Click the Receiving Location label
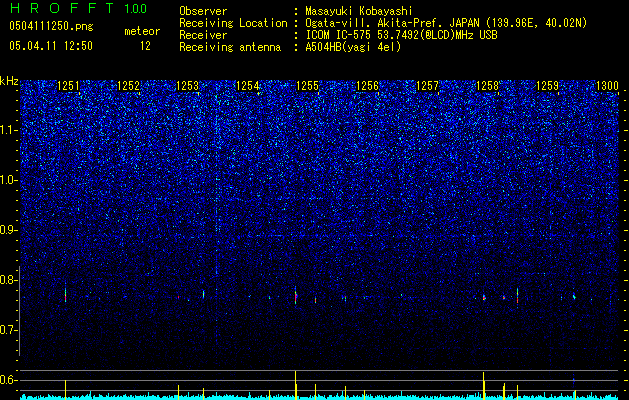 [x=233, y=23]
